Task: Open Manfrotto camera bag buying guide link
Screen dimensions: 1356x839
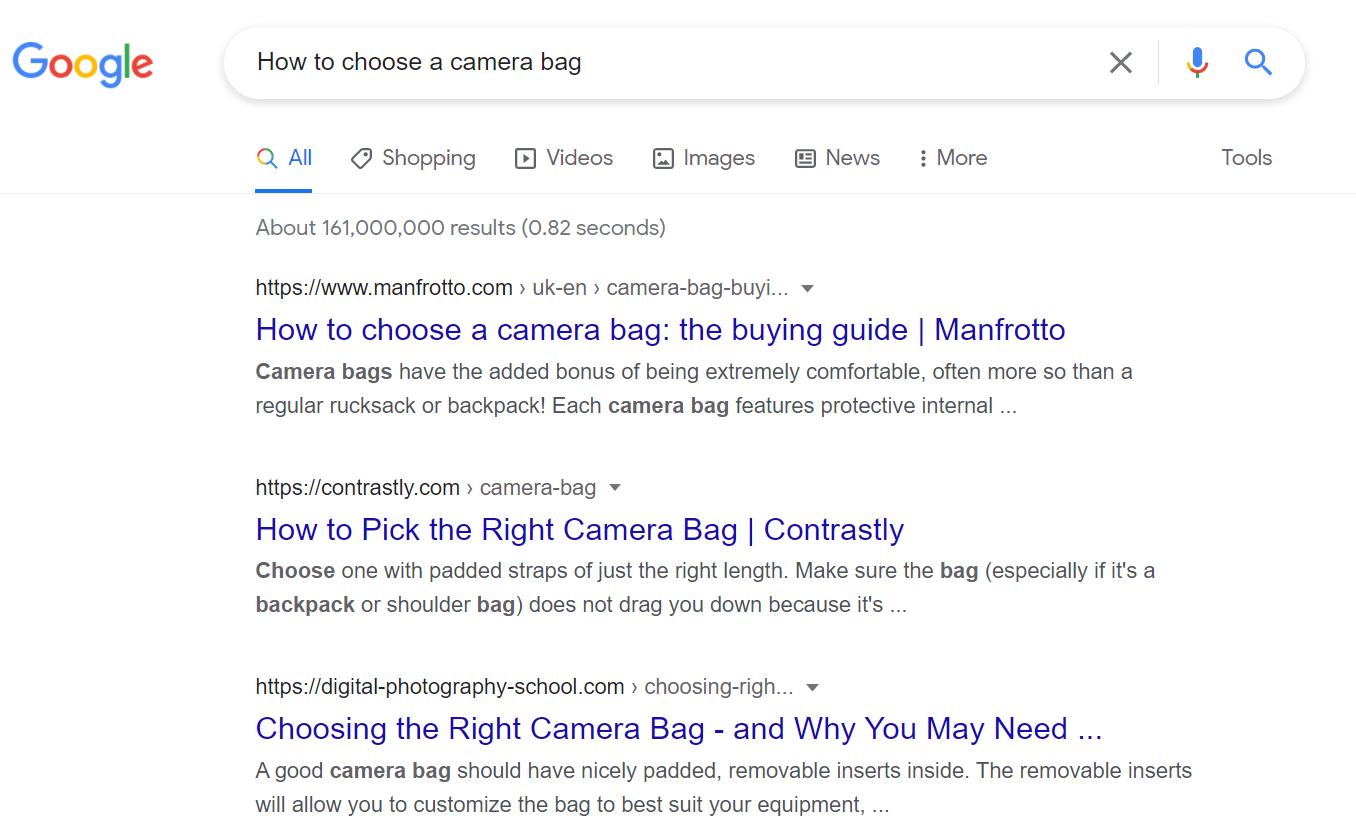Action: (660, 330)
